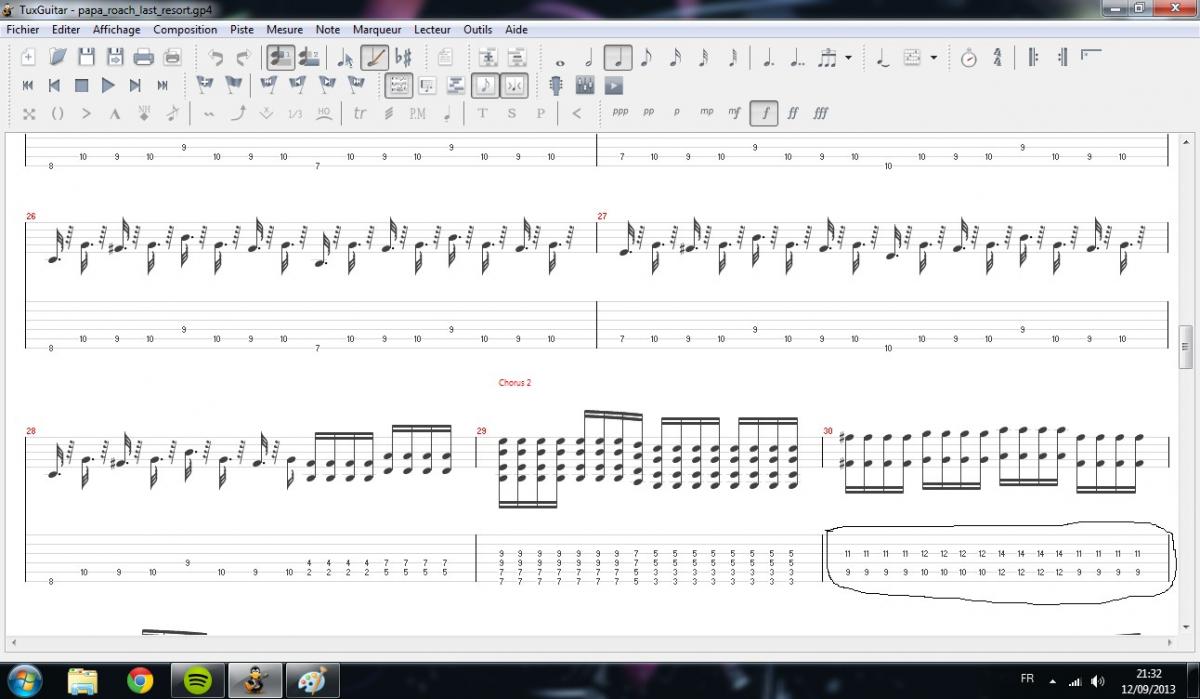Save the current tablature with floppy icon
The height and width of the screenshot is (699, 1200).
(x=86, y=57)
